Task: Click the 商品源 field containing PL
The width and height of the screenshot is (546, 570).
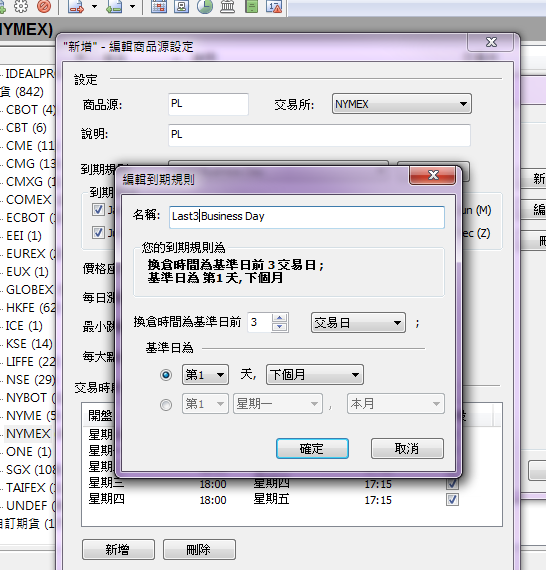Action: (208, 104)
